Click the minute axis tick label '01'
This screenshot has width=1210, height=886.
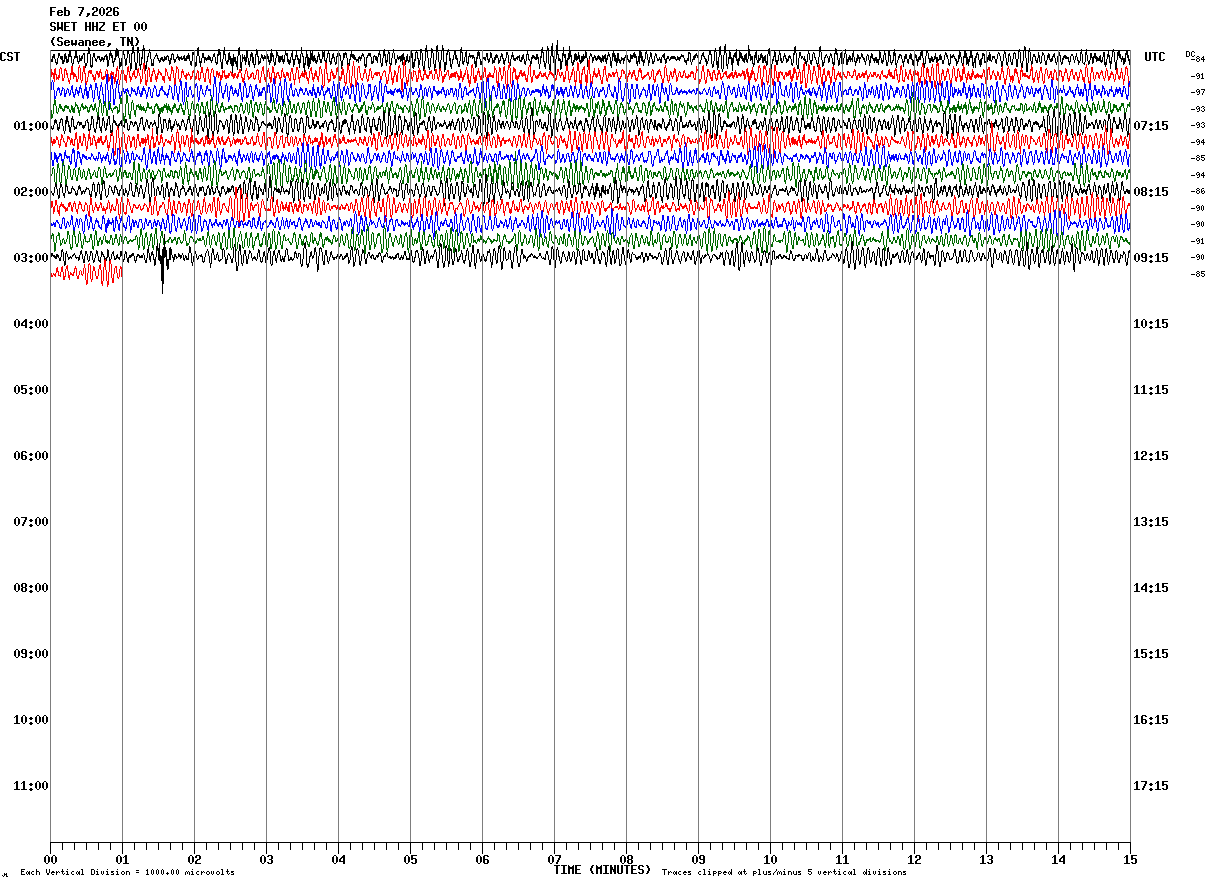point(122,859)
